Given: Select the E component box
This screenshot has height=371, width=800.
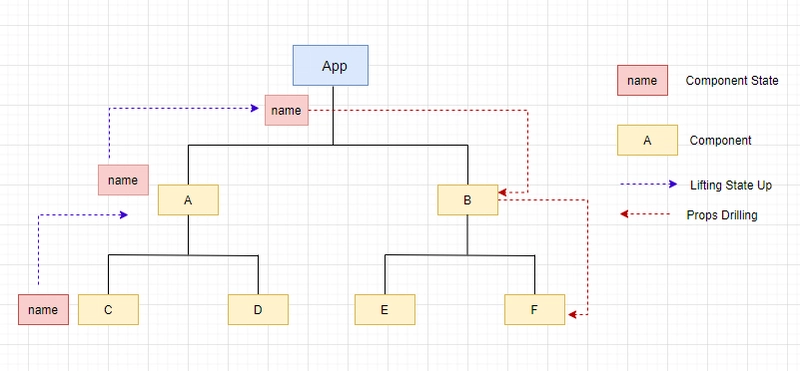Looking at the screenshot, I should tap(385, 309).
